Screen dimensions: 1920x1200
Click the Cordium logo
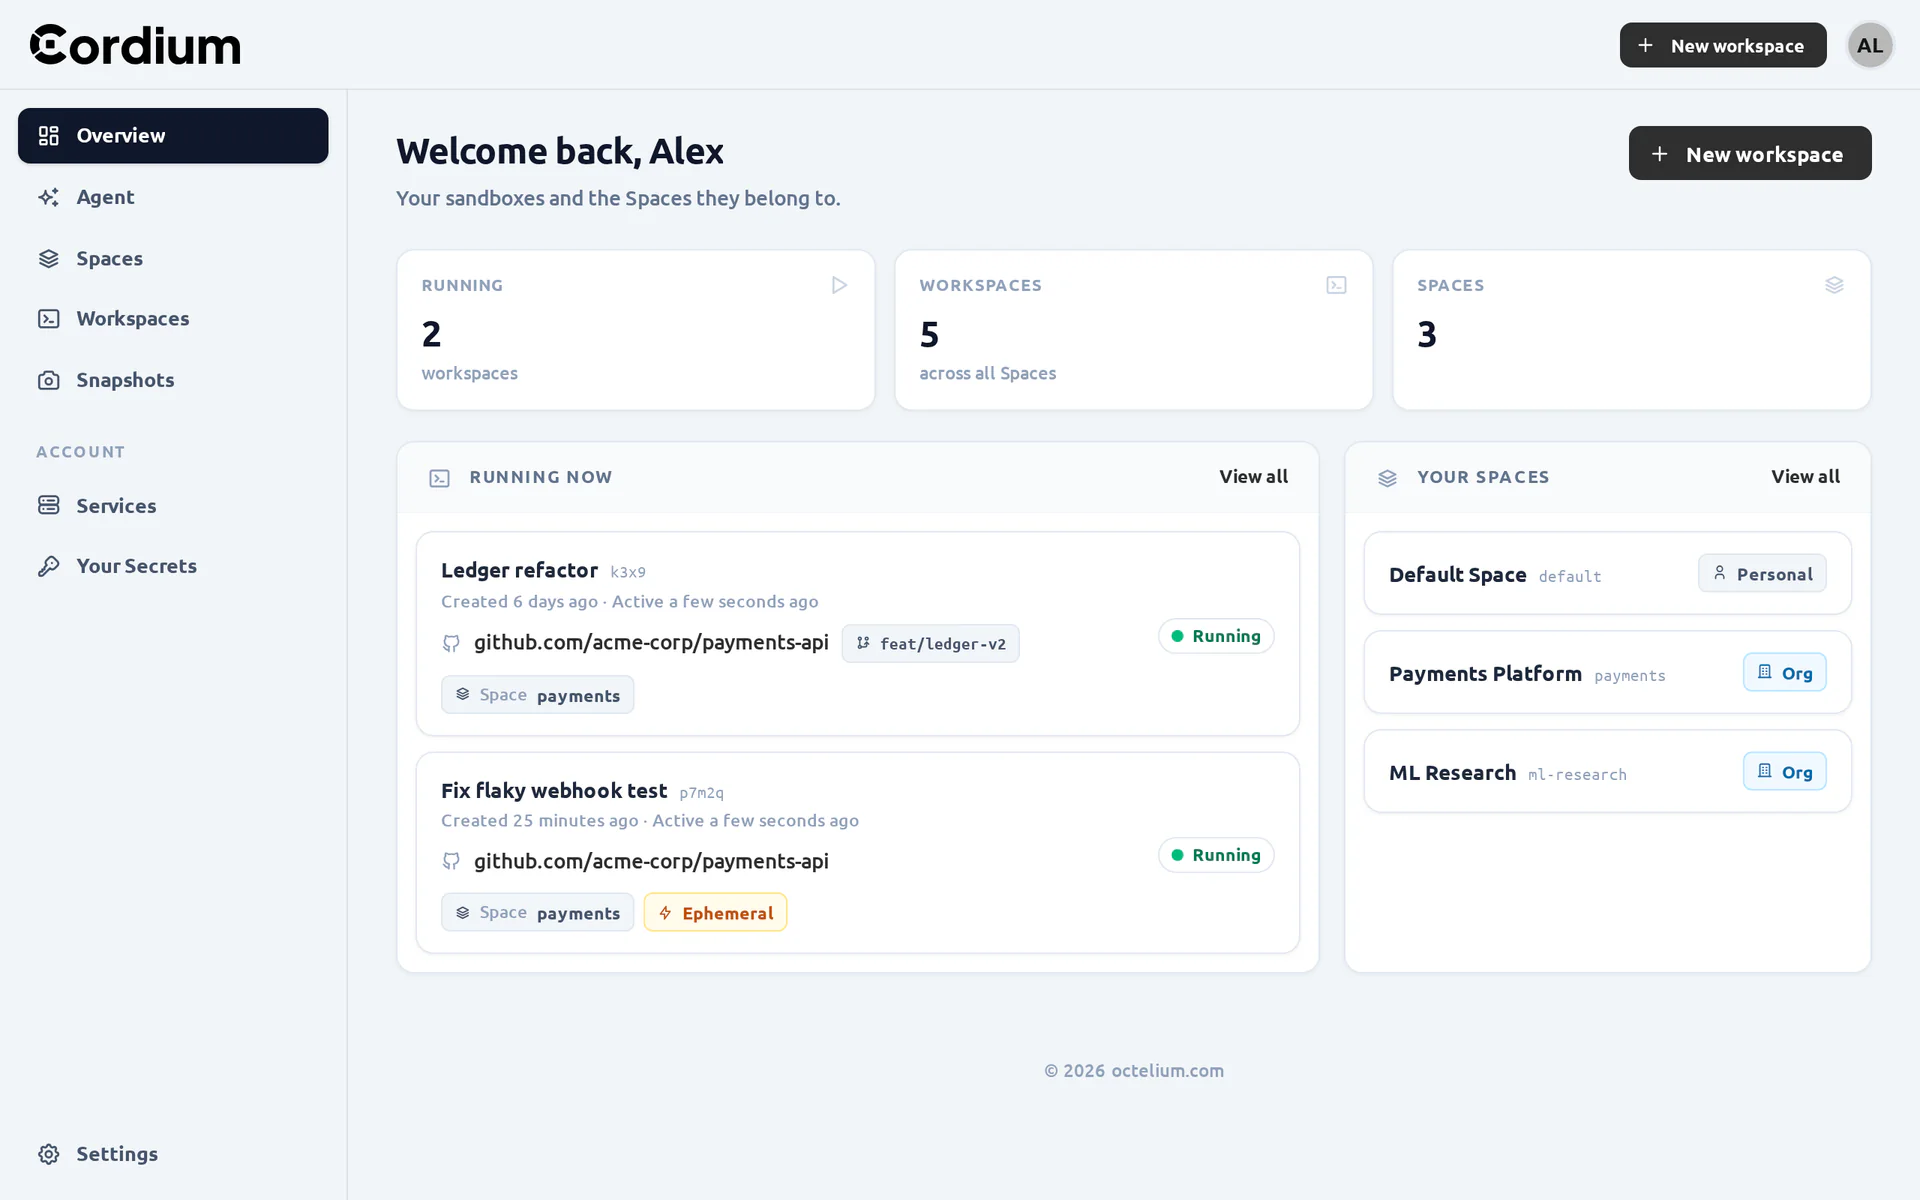[135, 45]
